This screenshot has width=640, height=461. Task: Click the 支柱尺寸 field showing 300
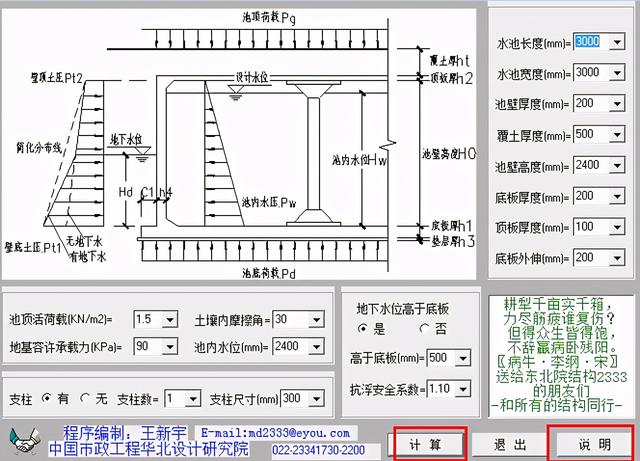295,398
